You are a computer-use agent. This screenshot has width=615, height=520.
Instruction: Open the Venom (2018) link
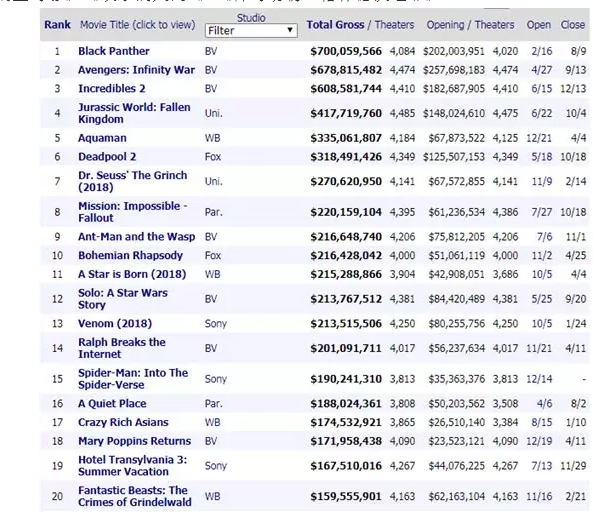click(115, 324)
